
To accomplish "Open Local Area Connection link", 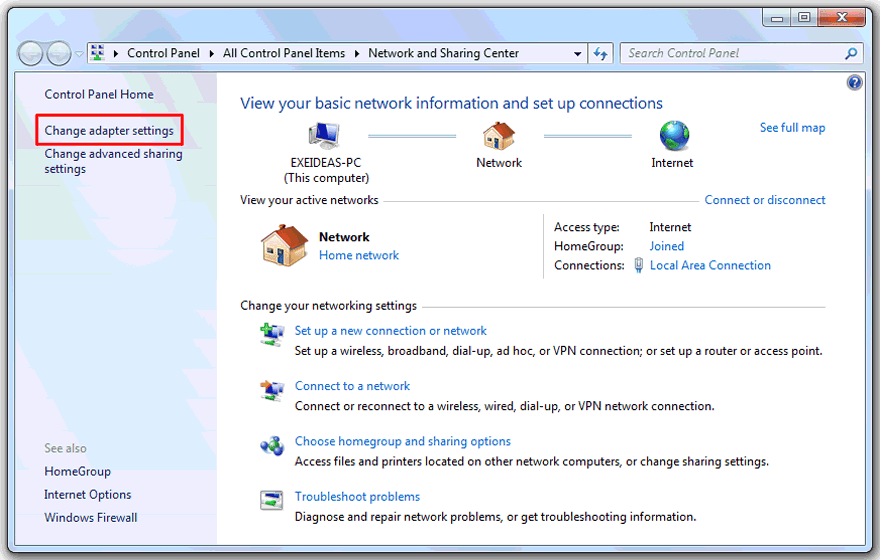I will pos(710,265).
